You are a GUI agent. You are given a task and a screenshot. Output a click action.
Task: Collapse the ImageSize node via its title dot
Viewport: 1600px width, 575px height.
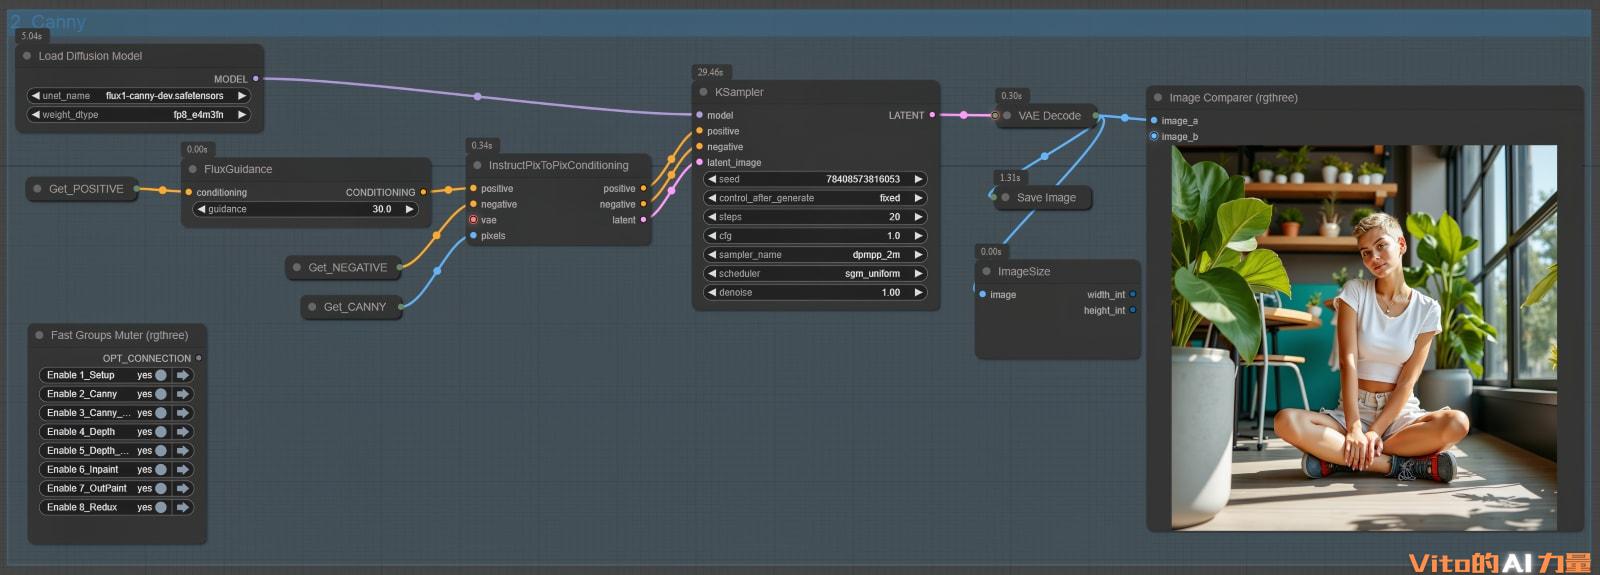click(x=987, y=271)
